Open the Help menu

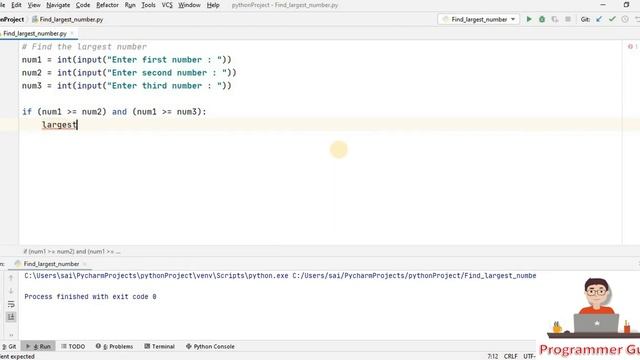tap(213, 5)
